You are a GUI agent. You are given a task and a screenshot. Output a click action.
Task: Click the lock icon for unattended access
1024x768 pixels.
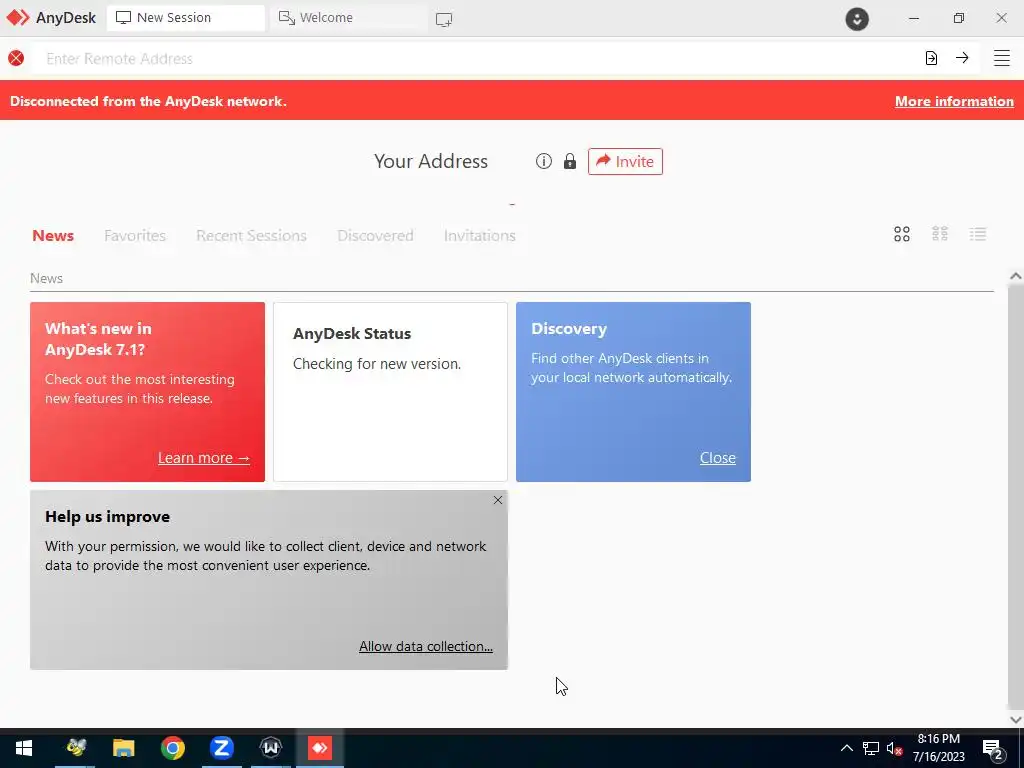click(570, 161)
